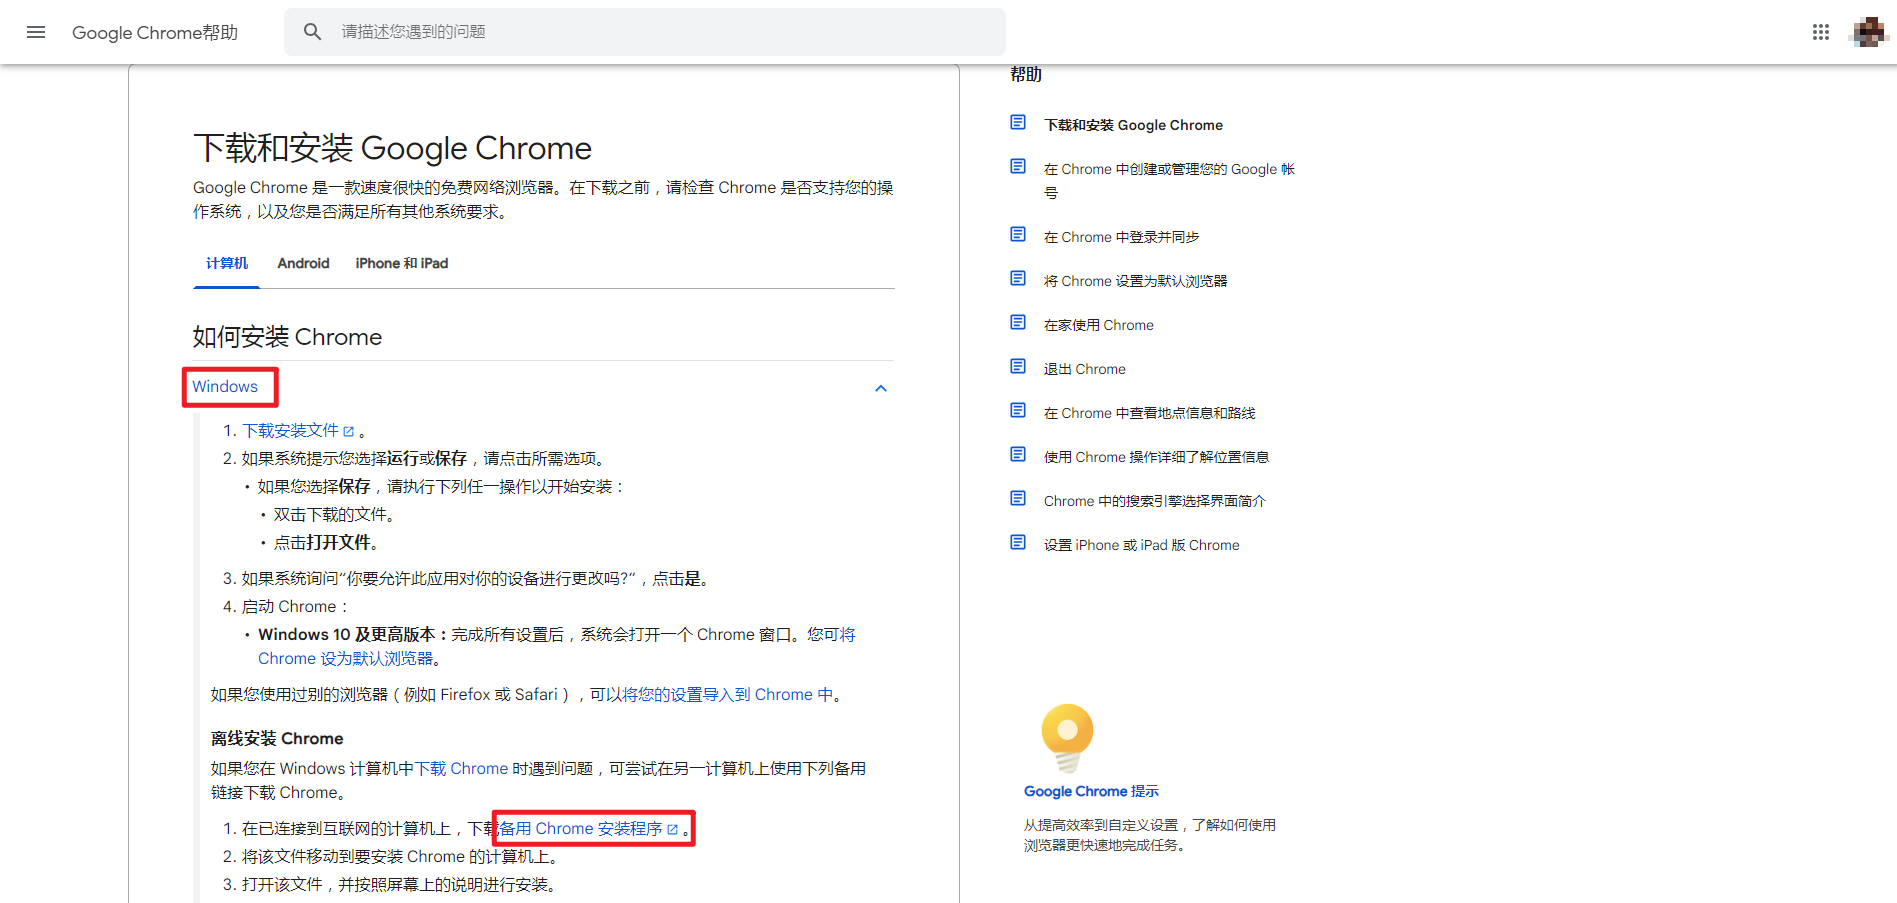Click the lightbulb Chrome tips image
The image size is (1897, 903).
pyautogui.click(x=1067, y=738)
